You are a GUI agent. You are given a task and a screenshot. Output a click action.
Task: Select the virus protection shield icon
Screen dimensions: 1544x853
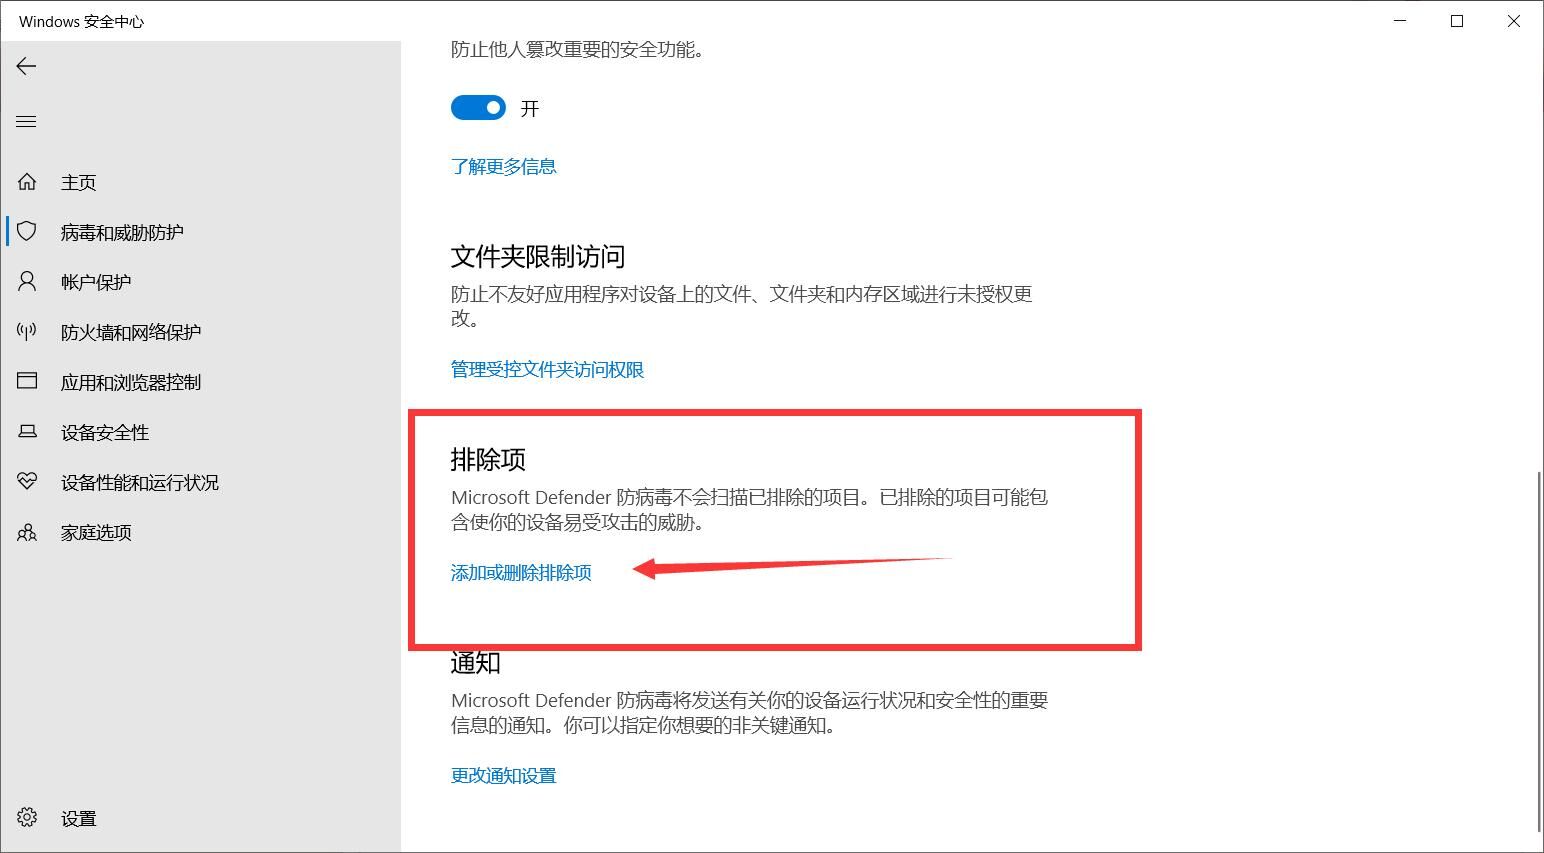tap(27, 232)
